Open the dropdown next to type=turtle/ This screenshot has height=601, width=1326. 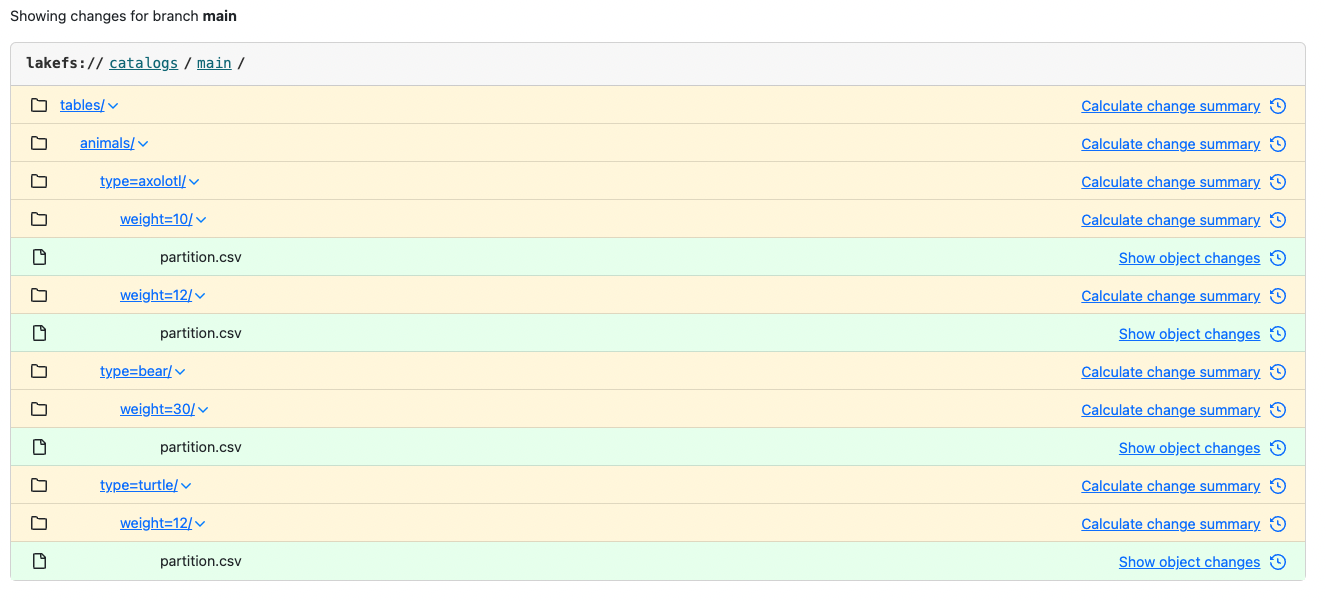coord(187,485)
